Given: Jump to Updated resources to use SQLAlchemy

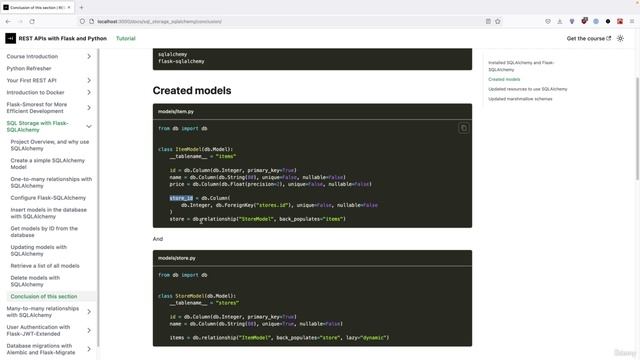Looking at the screenshot, I should pyautogui.click(x=528, y=89).
